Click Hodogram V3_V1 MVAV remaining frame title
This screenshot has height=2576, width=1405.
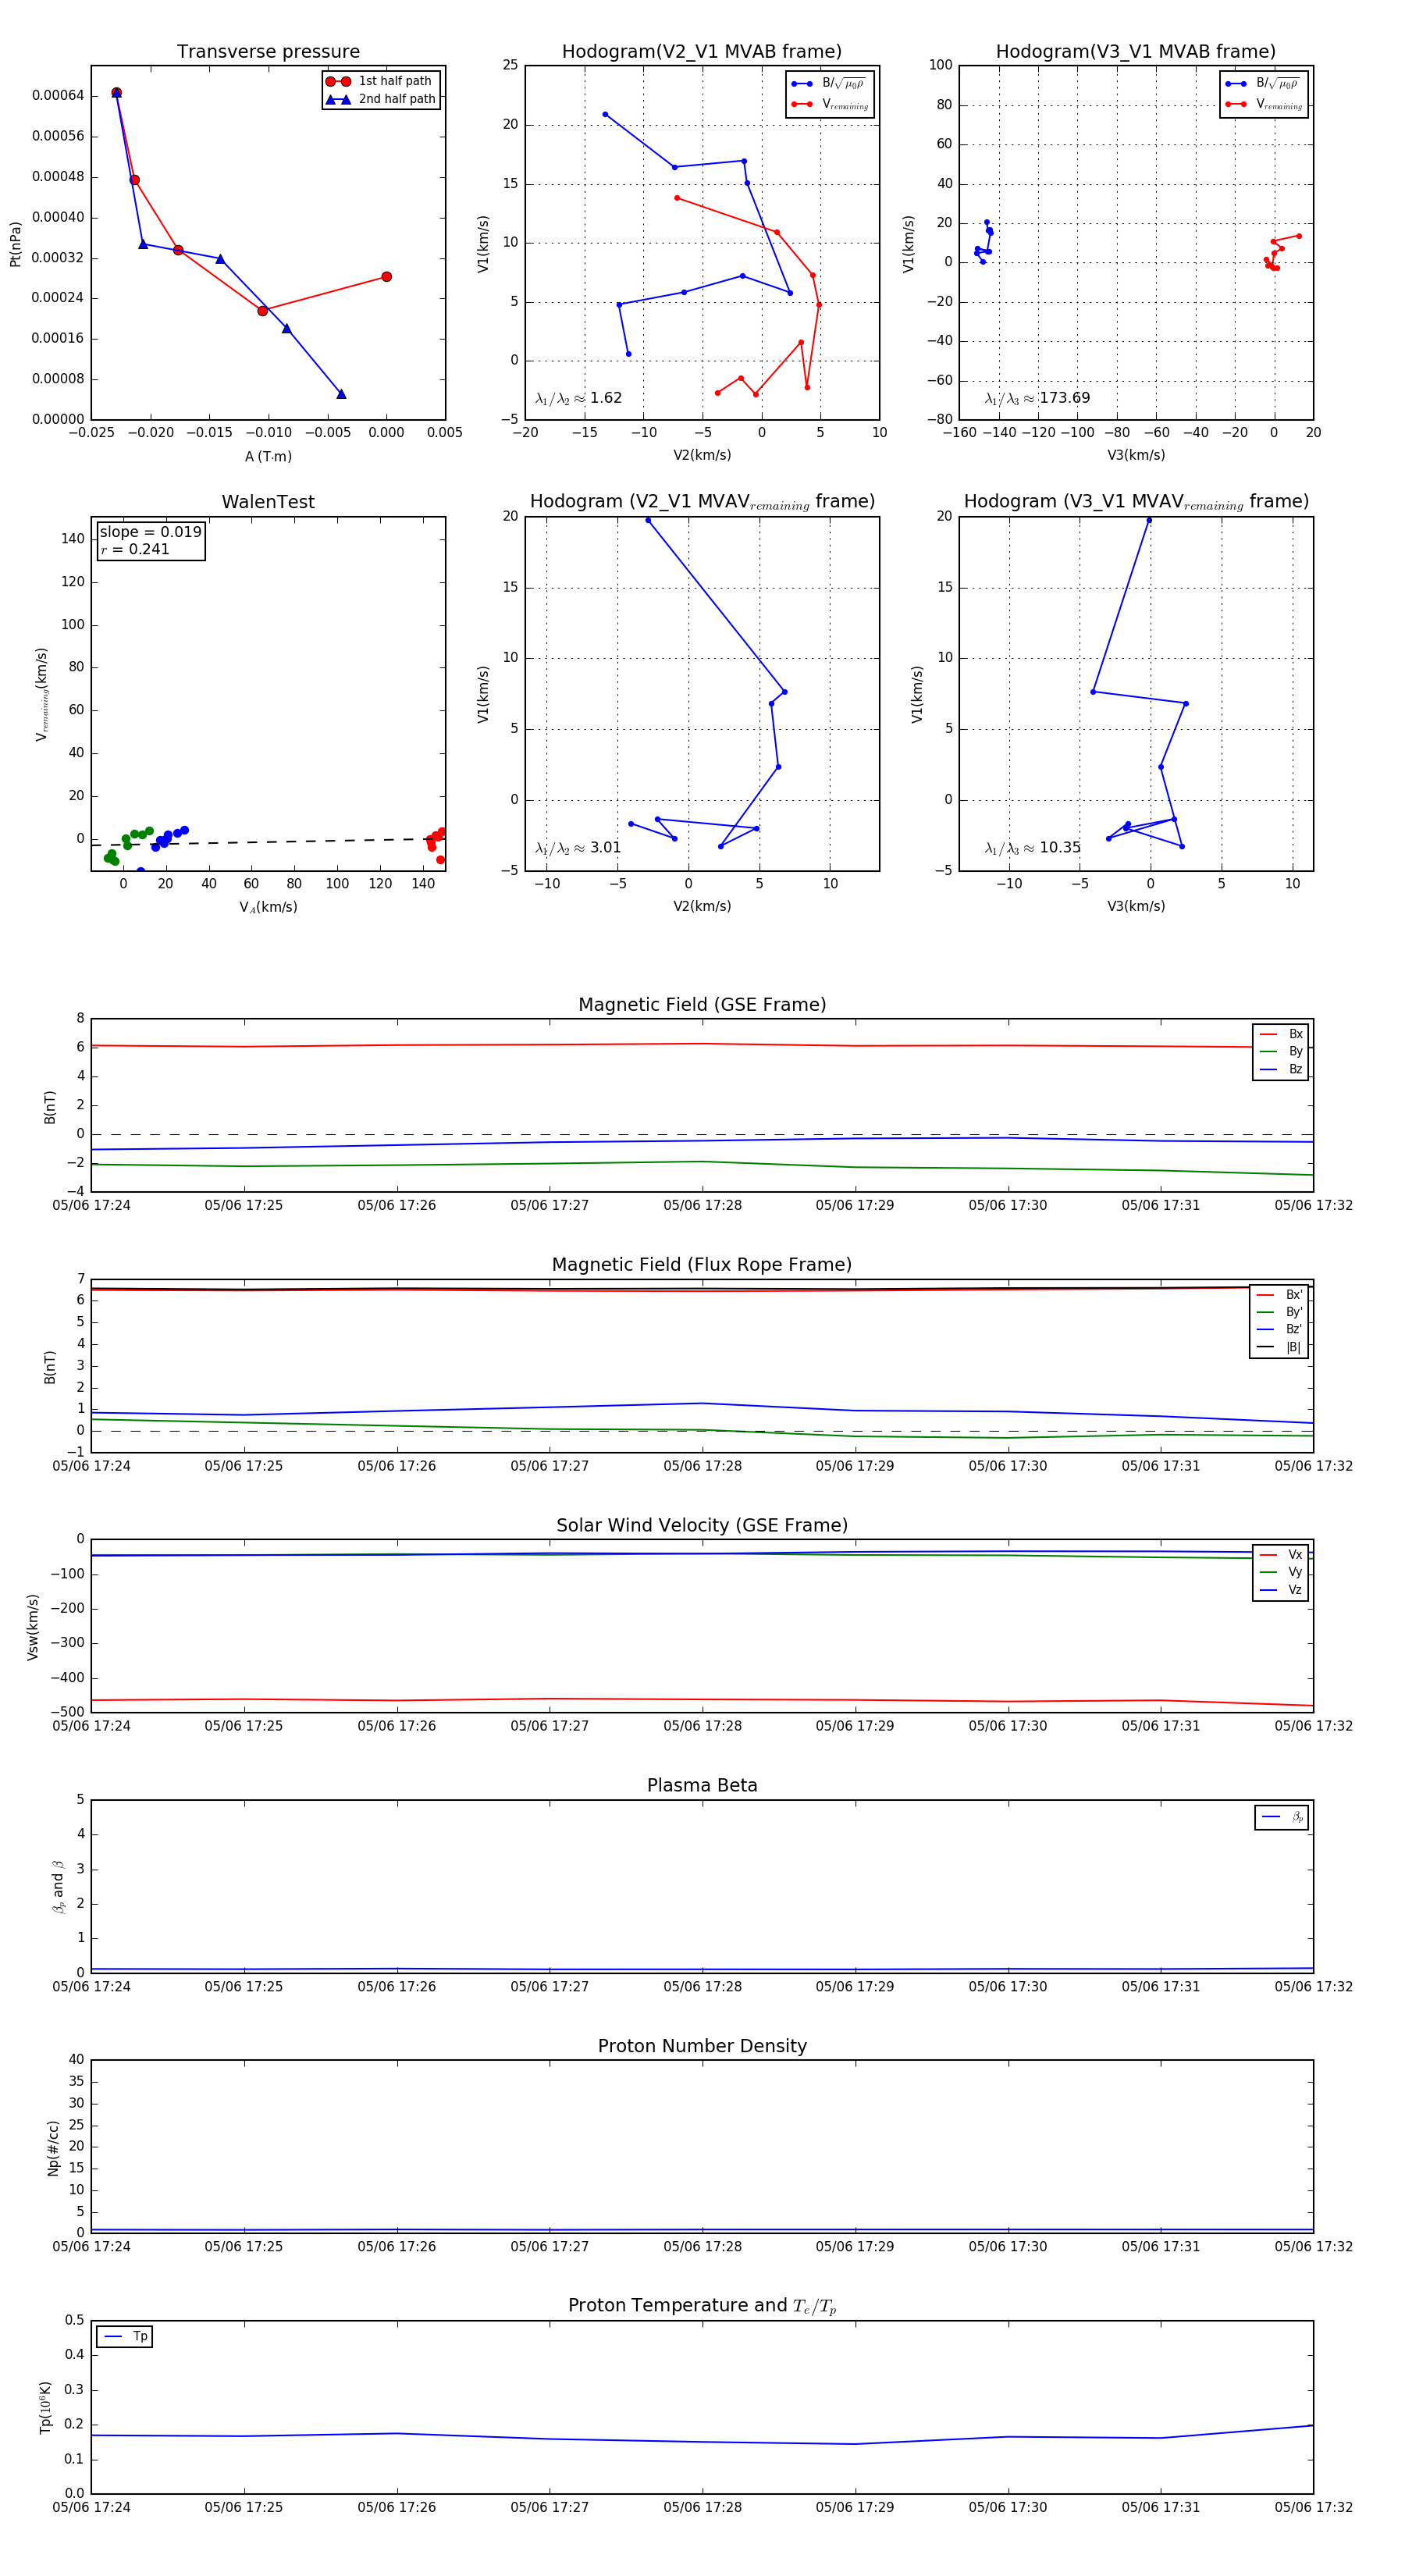click(1136, 502)
